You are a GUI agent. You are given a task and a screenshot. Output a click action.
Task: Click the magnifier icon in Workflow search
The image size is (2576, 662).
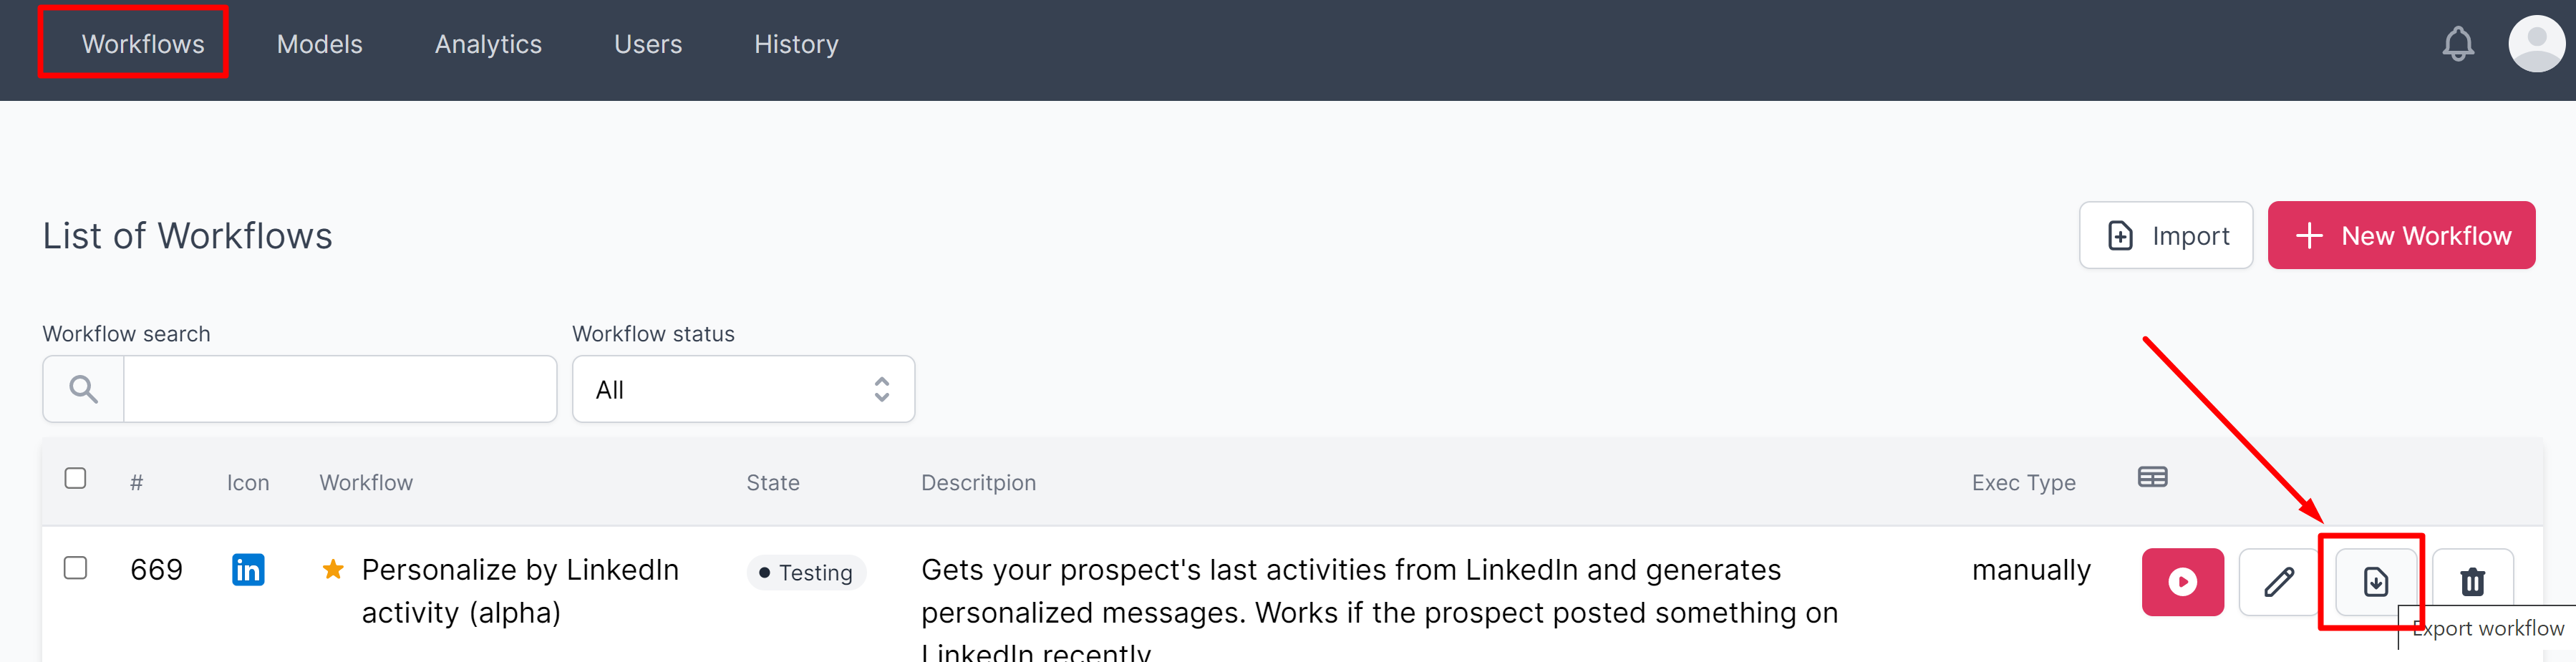(x=84, y=389)
